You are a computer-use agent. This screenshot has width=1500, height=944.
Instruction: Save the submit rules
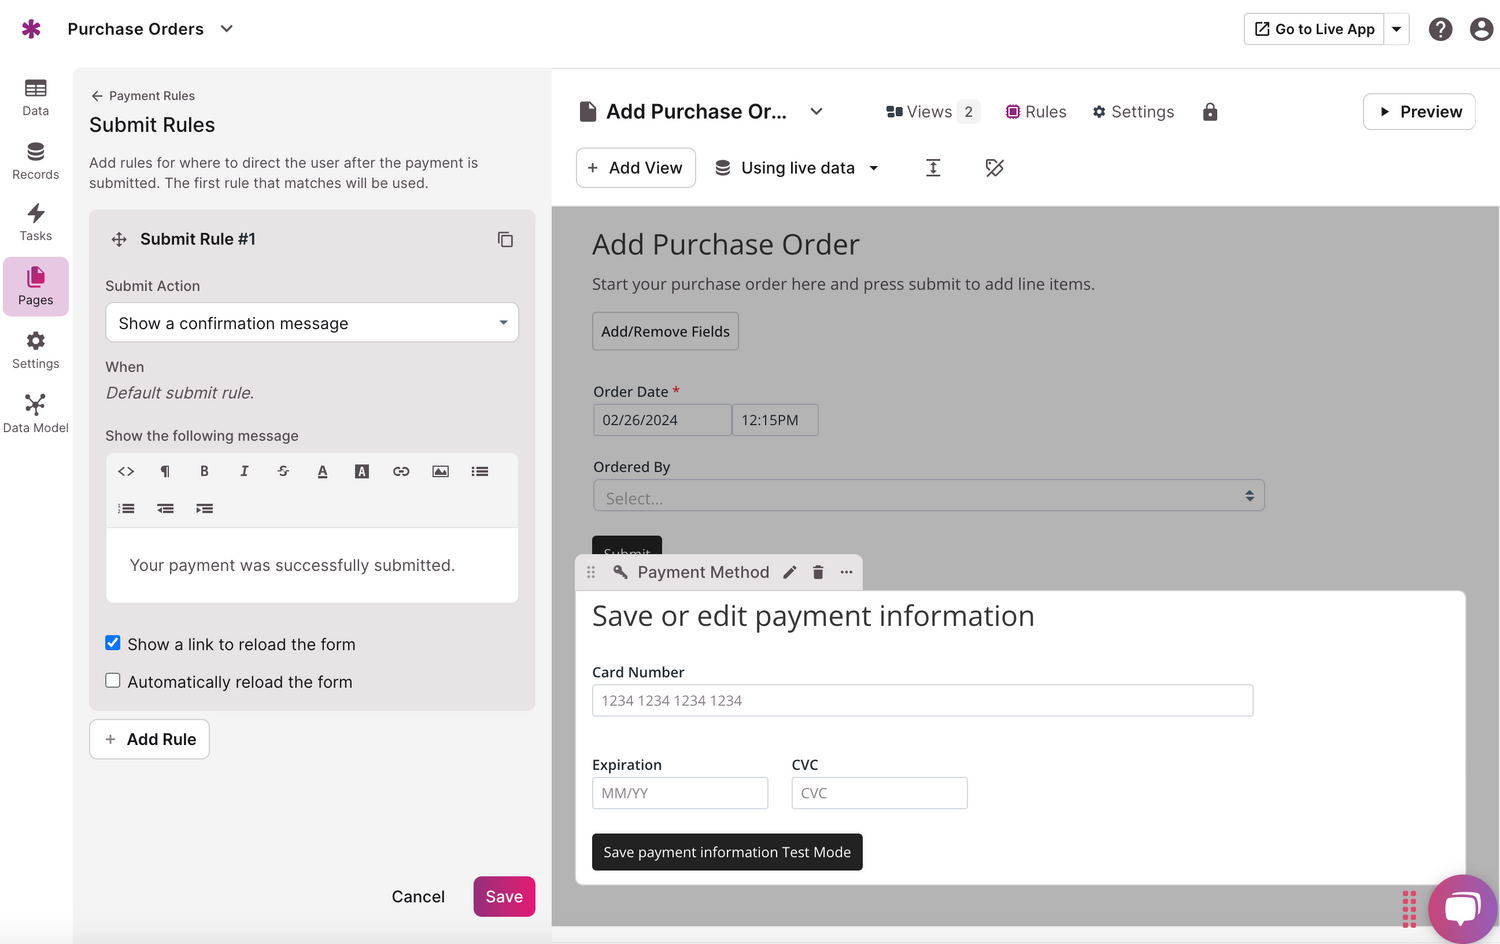[x=504, y=896]
